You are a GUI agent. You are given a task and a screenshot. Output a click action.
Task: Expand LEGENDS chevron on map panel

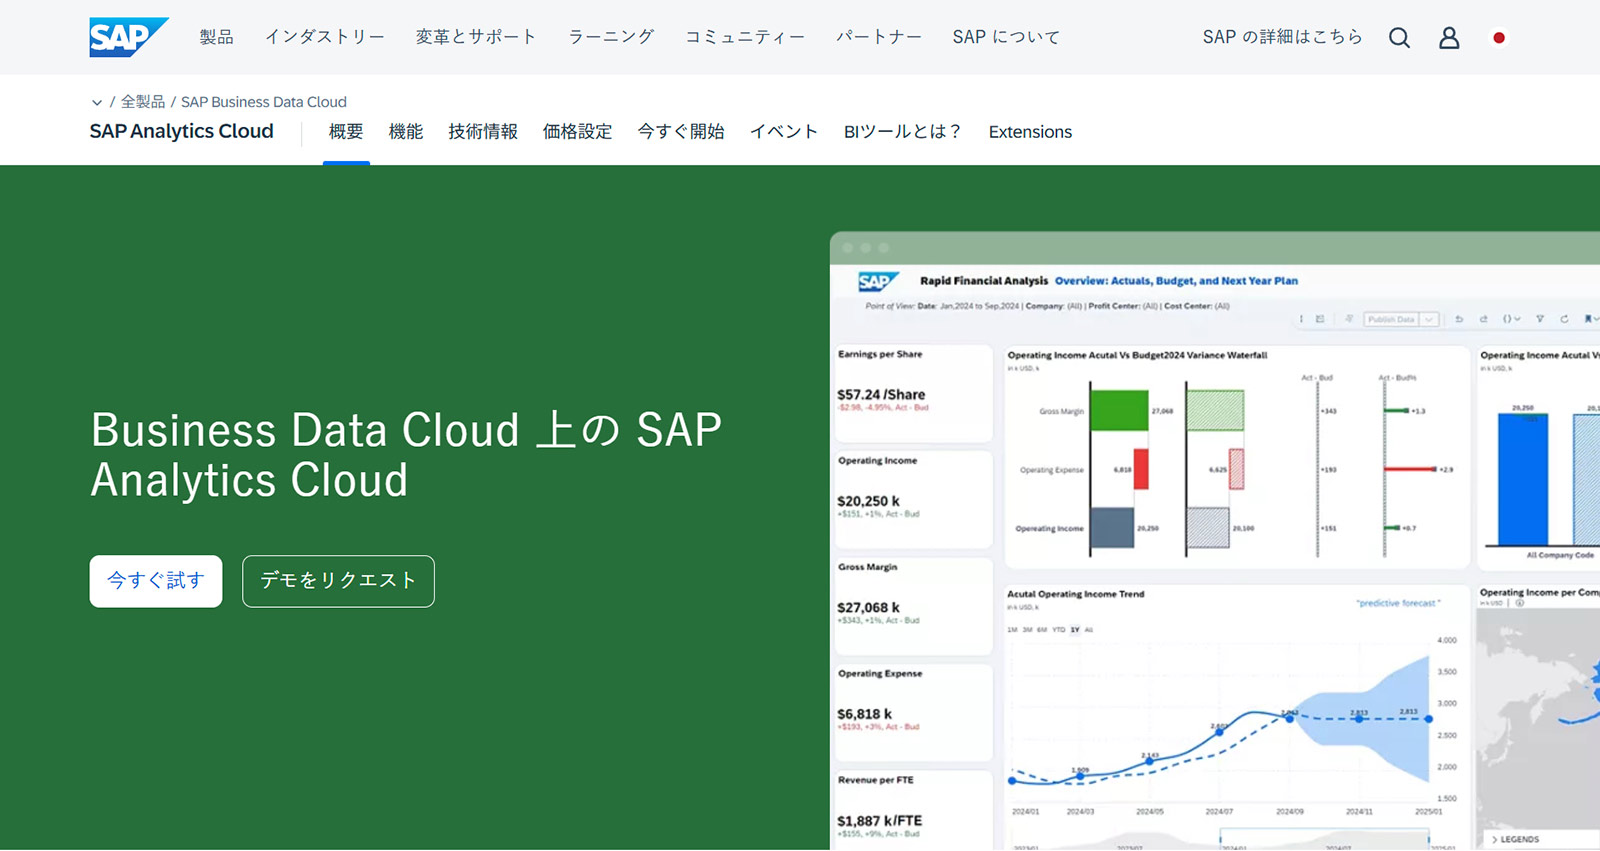1495,839
